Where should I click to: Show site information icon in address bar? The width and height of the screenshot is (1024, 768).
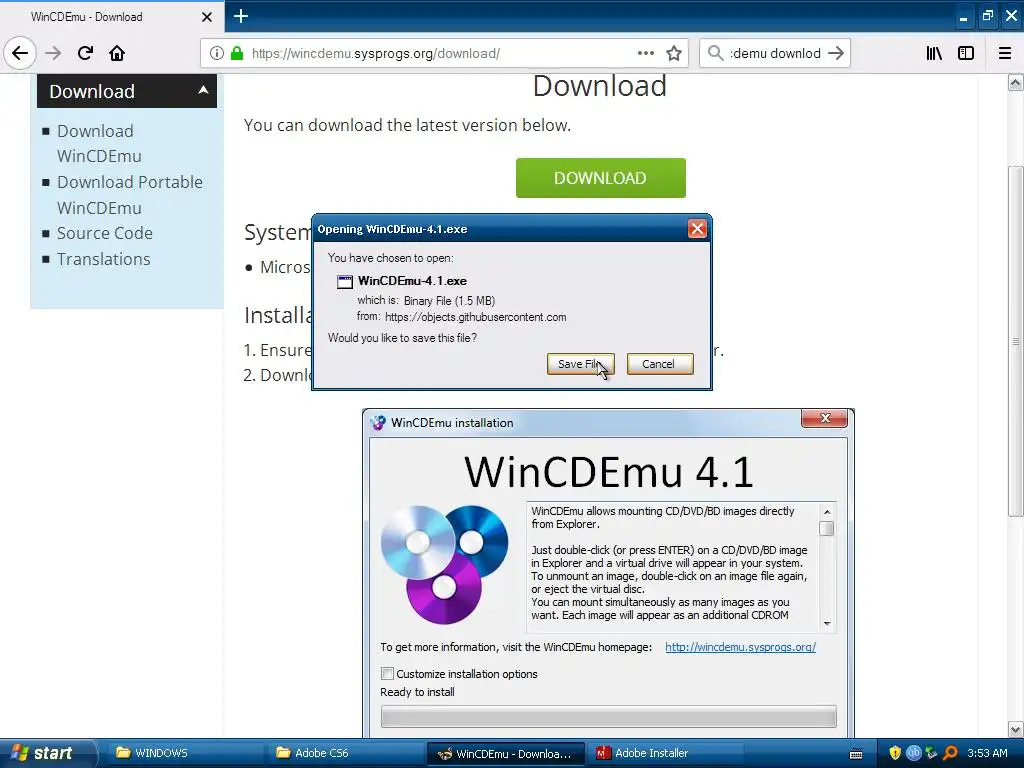click(x=217, y=53)
